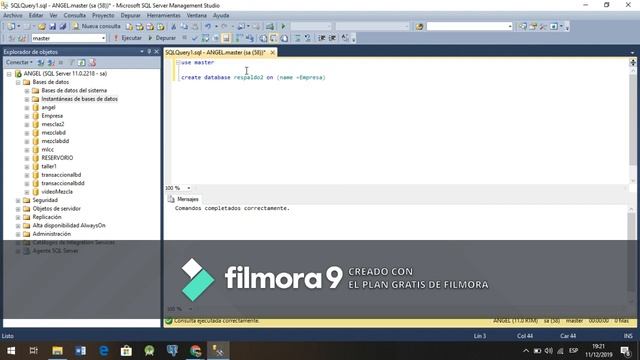Select Instantáneas de bases de datos folder
The width and height of the screenshot is (640, 360).
coord(79,99)
